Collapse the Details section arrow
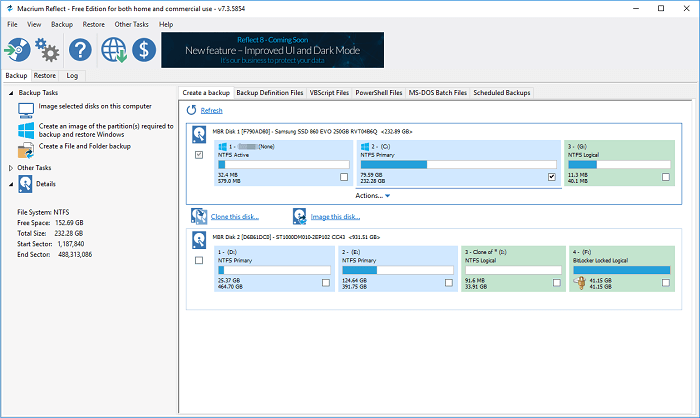700x418 pixels. pos(11,184)
